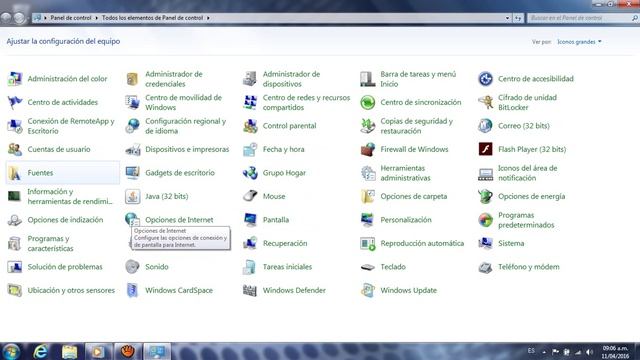Screen dimensions: 640x360
Task: Open Centro de movilidad de Windows icon
Action: coord(132,102)
